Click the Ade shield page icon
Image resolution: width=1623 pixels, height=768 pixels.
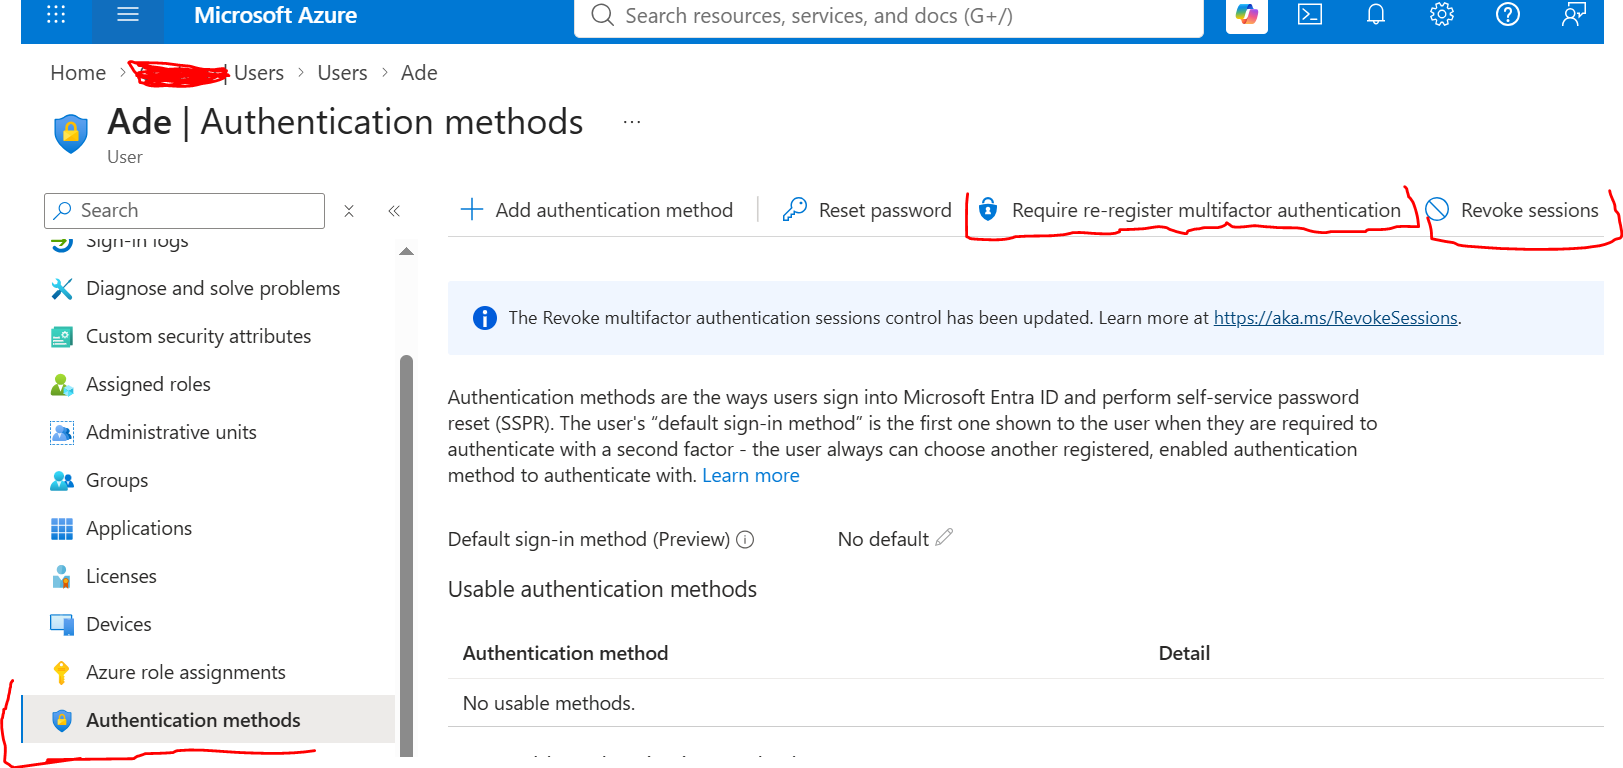point(71,133)
